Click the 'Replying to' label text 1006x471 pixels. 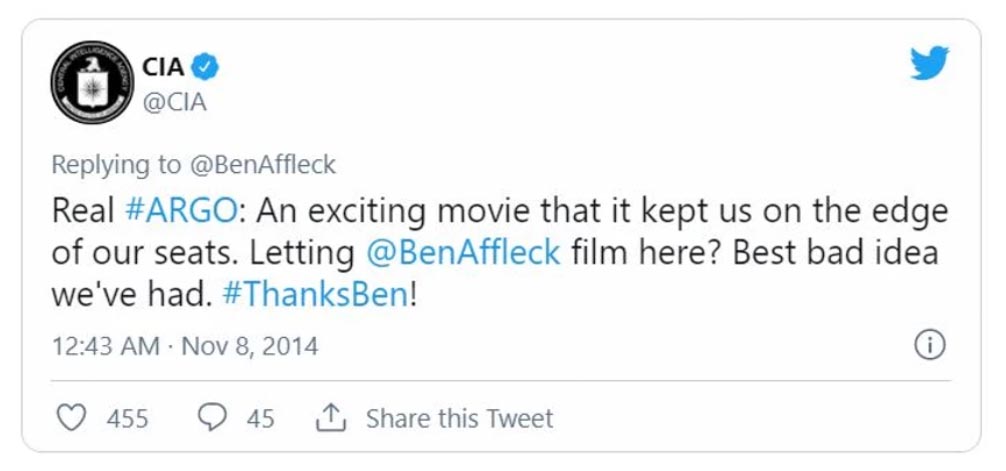pyautogui.click(x=116, y=165)
